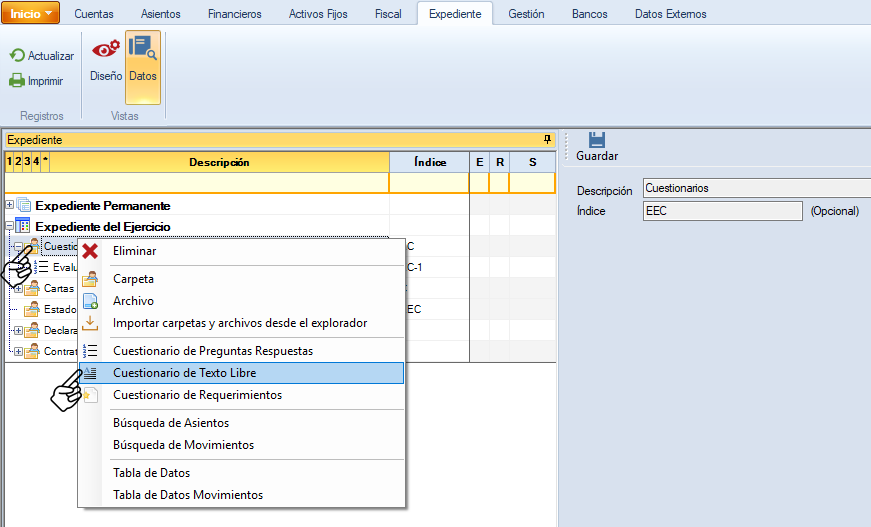Choose Búsqueda de Asientos option
Screen dimensions: 871x527
(171, 423)
